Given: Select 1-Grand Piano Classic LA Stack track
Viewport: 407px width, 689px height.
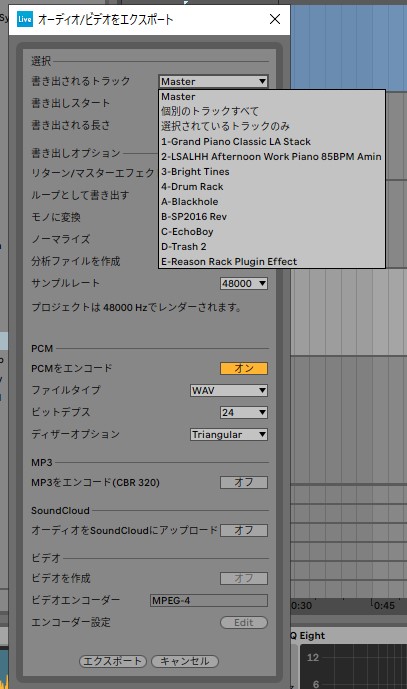Looking at the screenshot, I should click(272, 141).
